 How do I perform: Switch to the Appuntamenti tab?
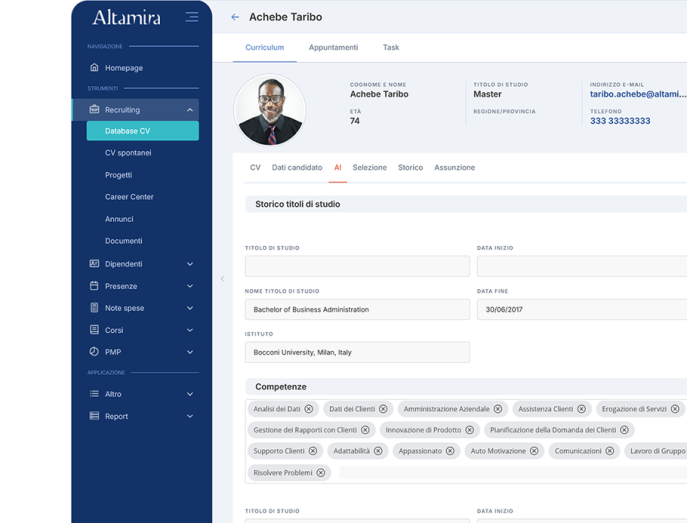pyautogui.click(x=333, y=47)
